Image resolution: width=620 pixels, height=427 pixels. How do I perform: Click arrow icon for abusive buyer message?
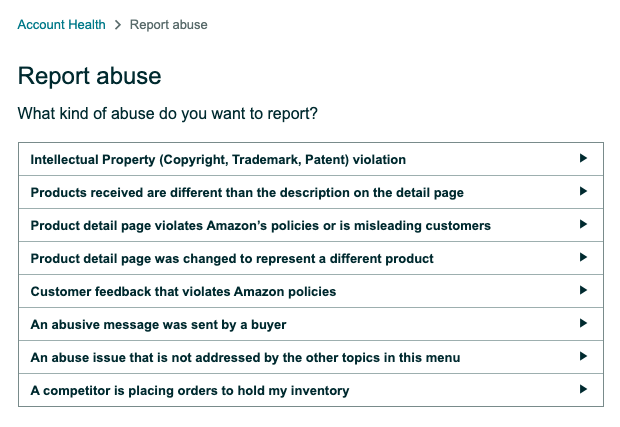pos(583,324)
